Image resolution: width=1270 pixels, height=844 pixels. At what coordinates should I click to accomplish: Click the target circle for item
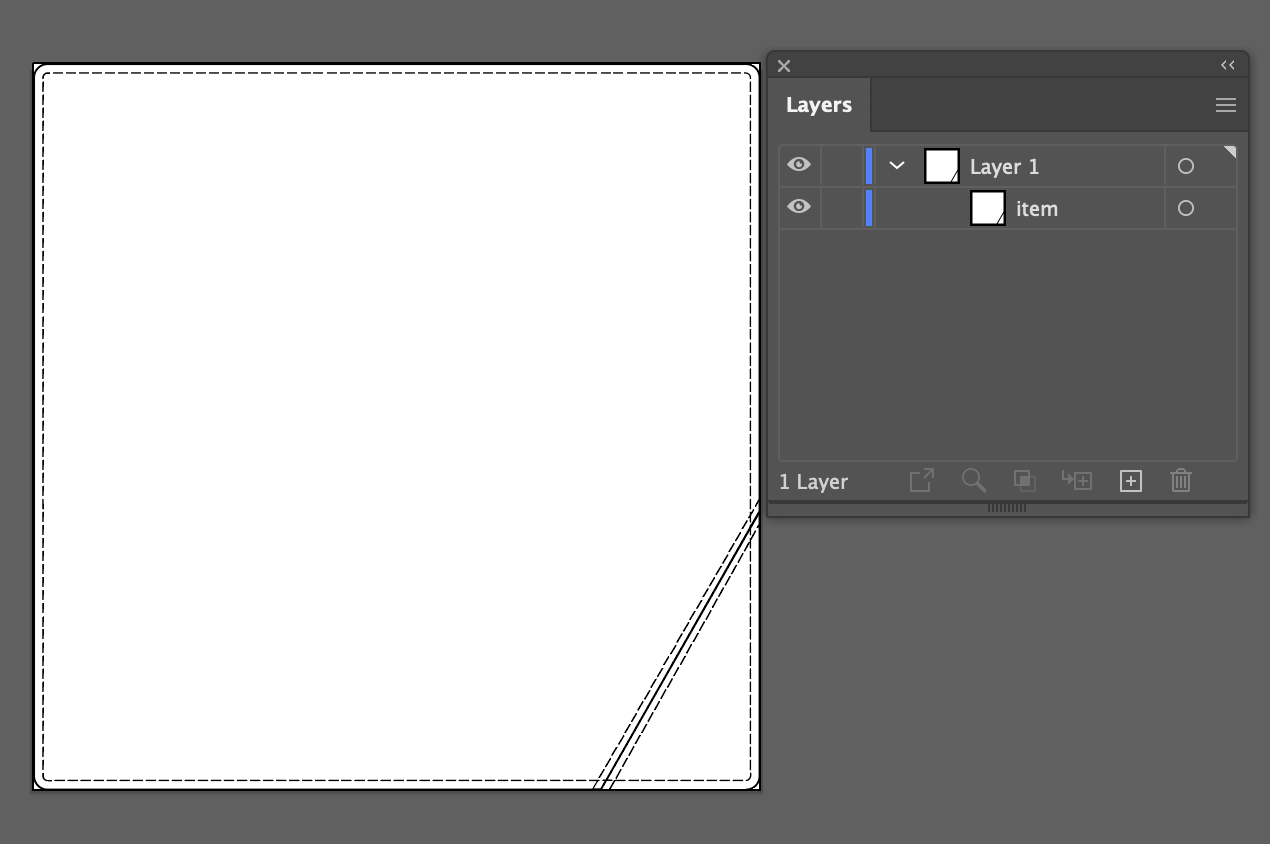tap(1186, 208)
